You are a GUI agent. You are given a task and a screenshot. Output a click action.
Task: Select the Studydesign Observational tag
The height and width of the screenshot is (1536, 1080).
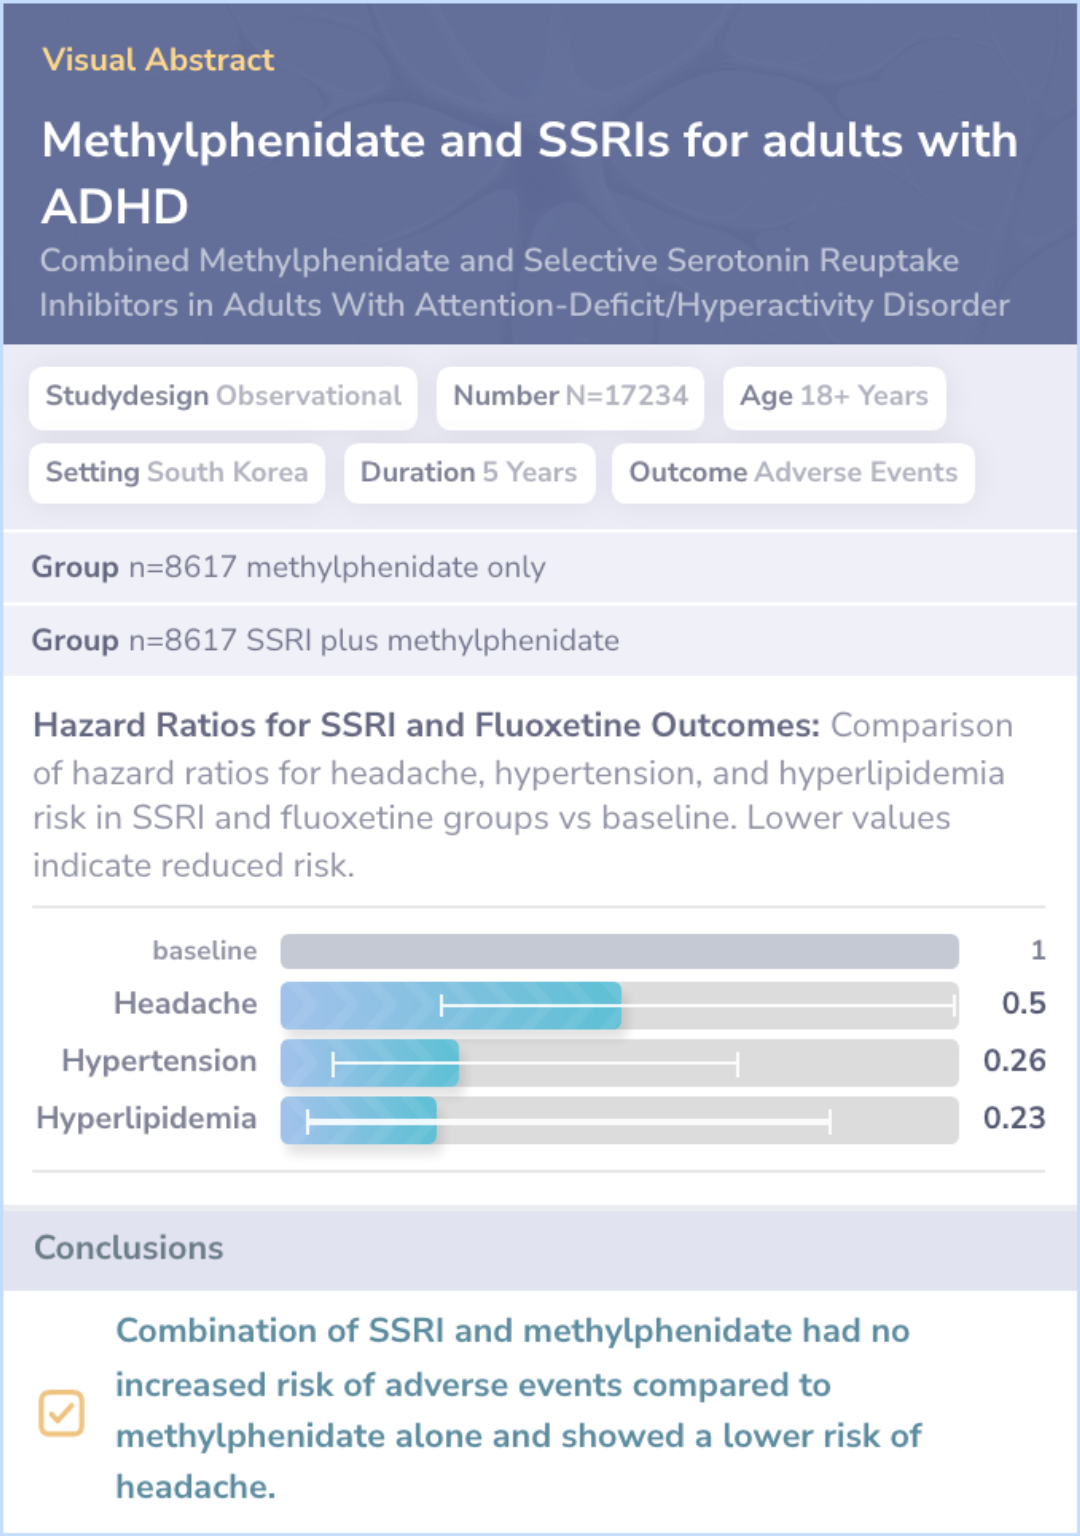click(223, 397)
